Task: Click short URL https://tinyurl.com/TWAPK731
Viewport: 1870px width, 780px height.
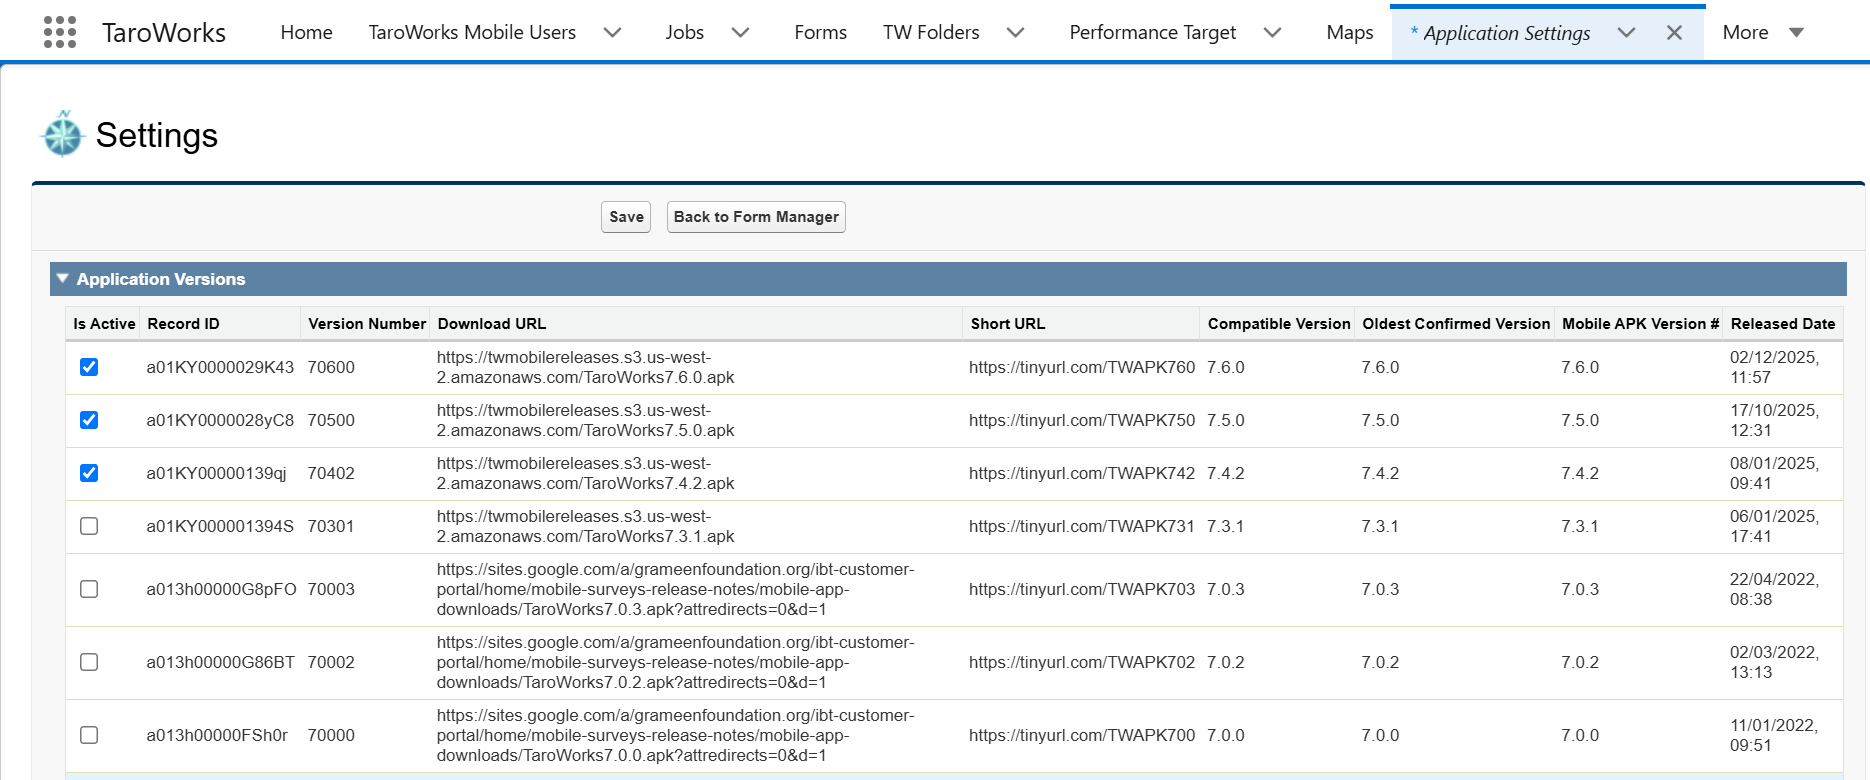Action: click(x=1082, y=526)
